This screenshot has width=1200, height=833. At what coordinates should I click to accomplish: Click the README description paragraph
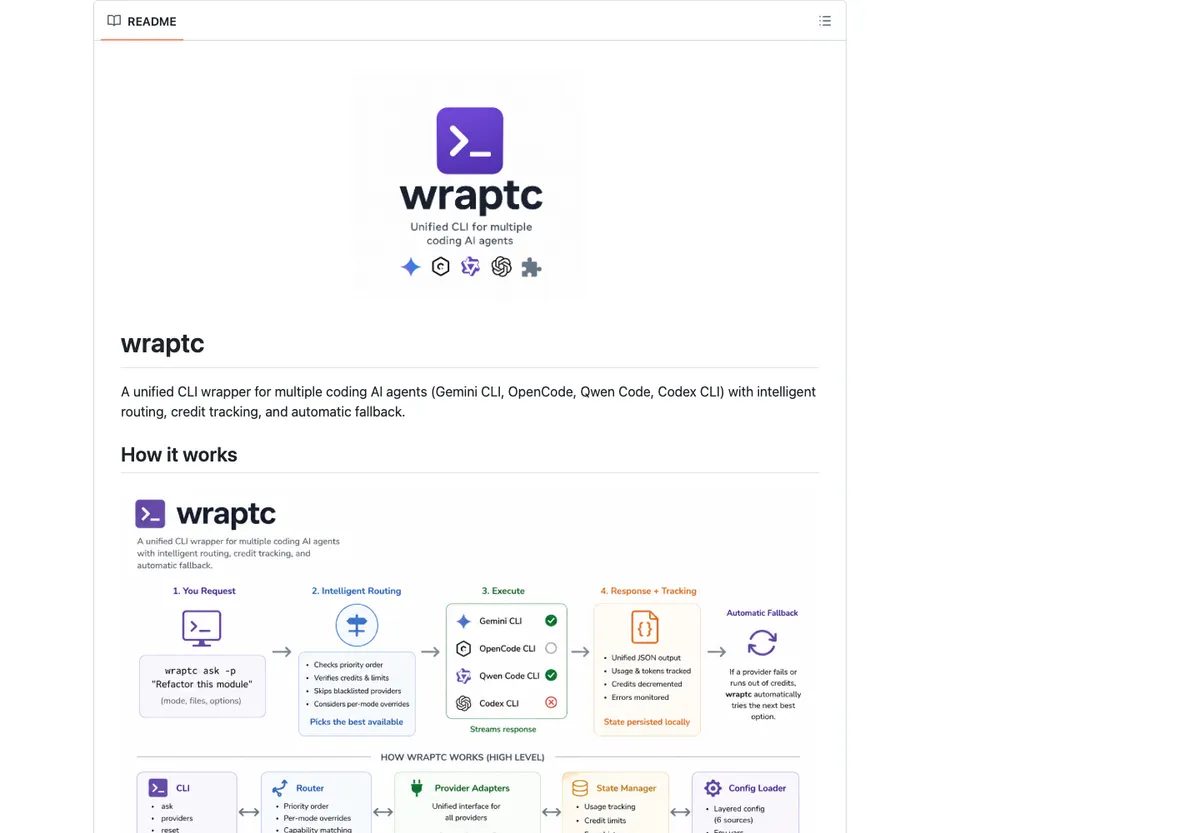pos(469,402)
